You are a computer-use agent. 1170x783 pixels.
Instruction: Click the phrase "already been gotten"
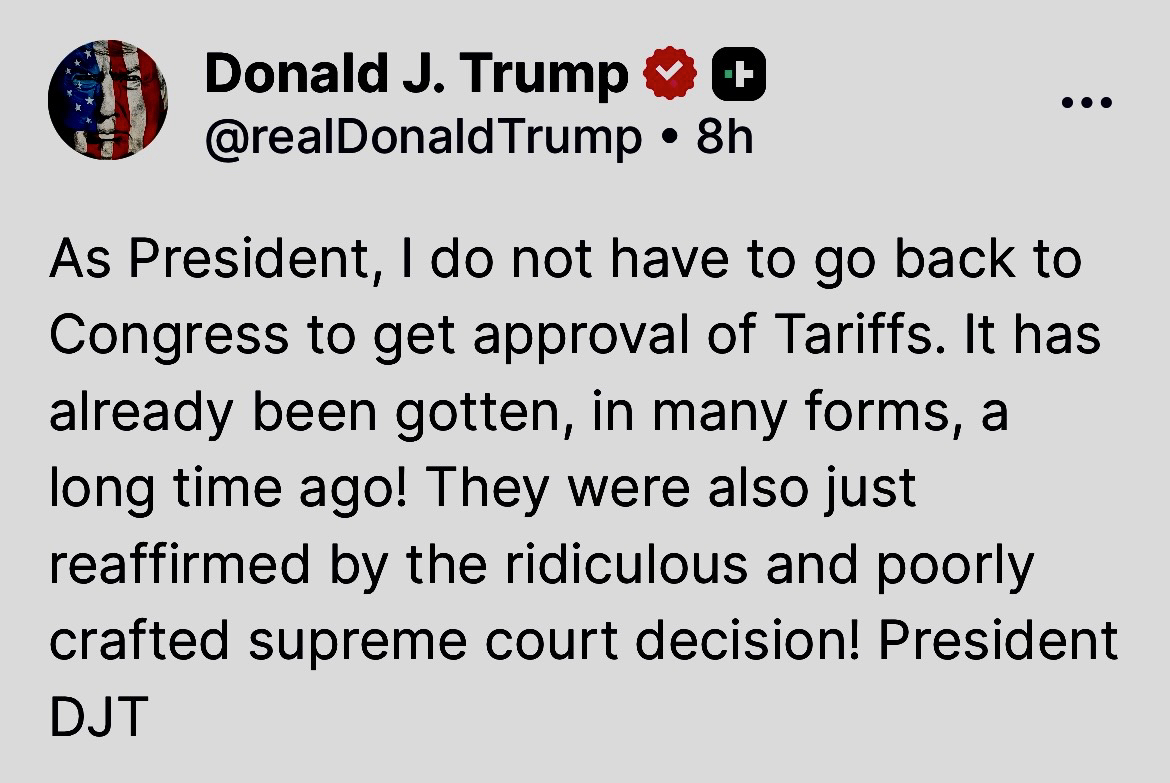[x=310, y=412]
